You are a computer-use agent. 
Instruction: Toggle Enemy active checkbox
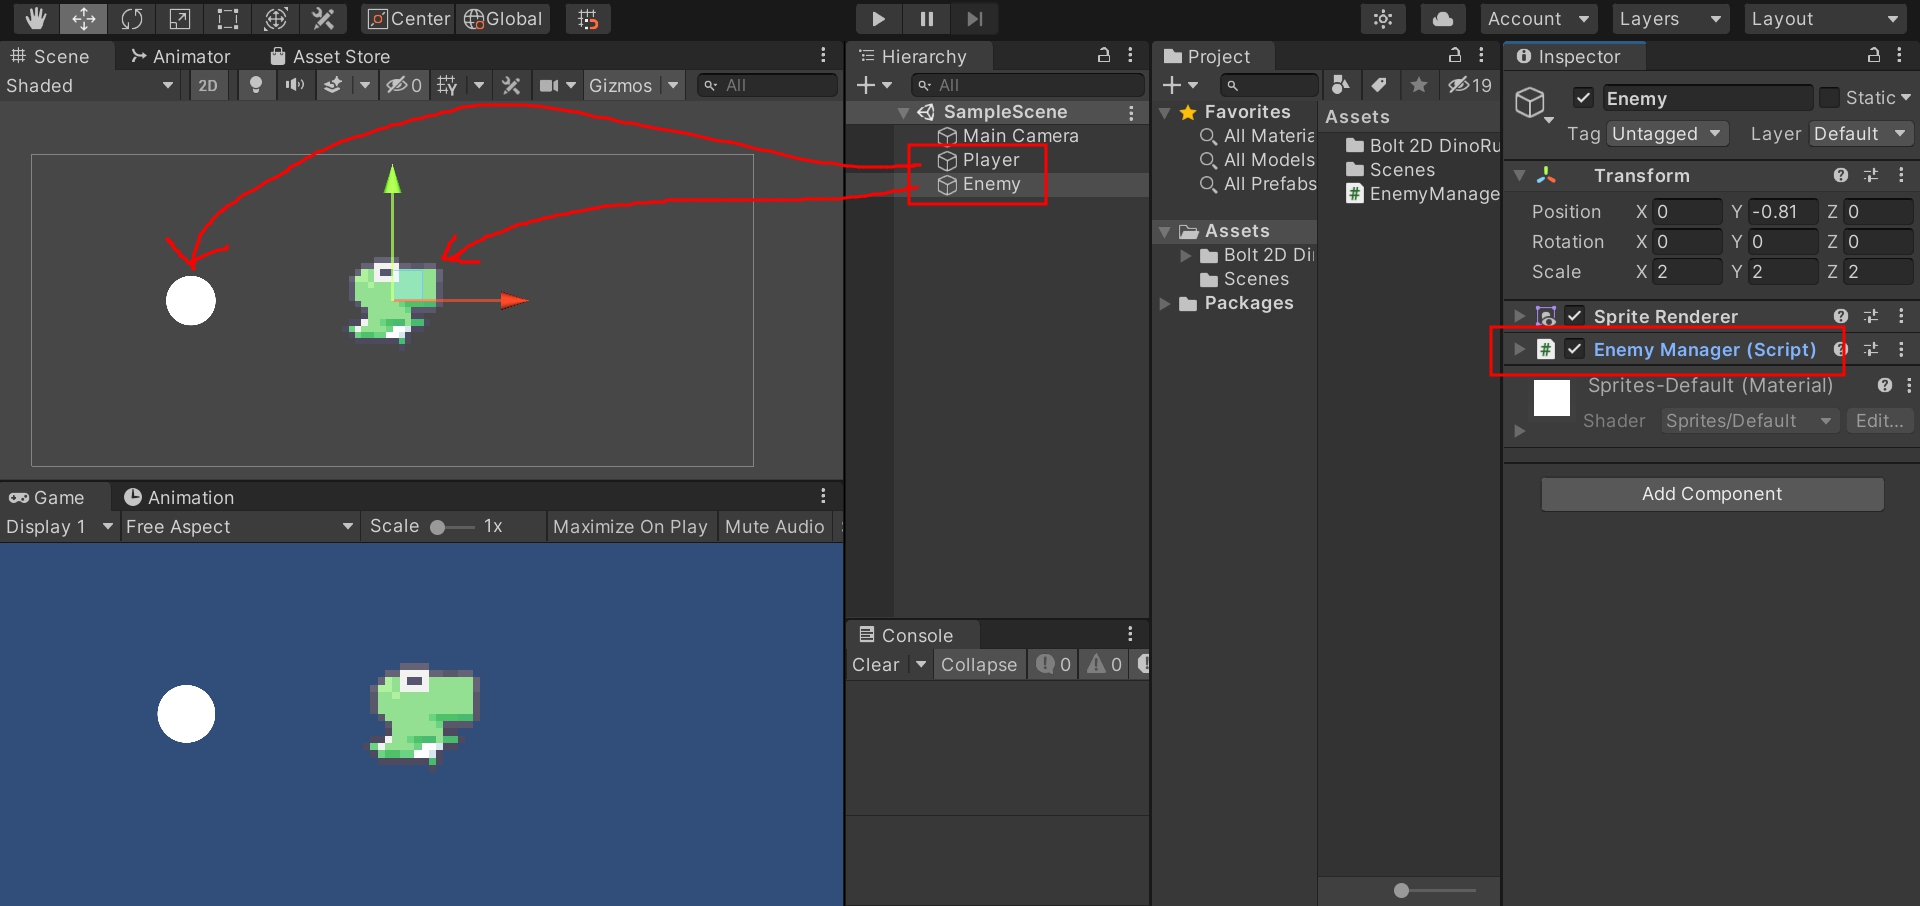(1583, 97)
